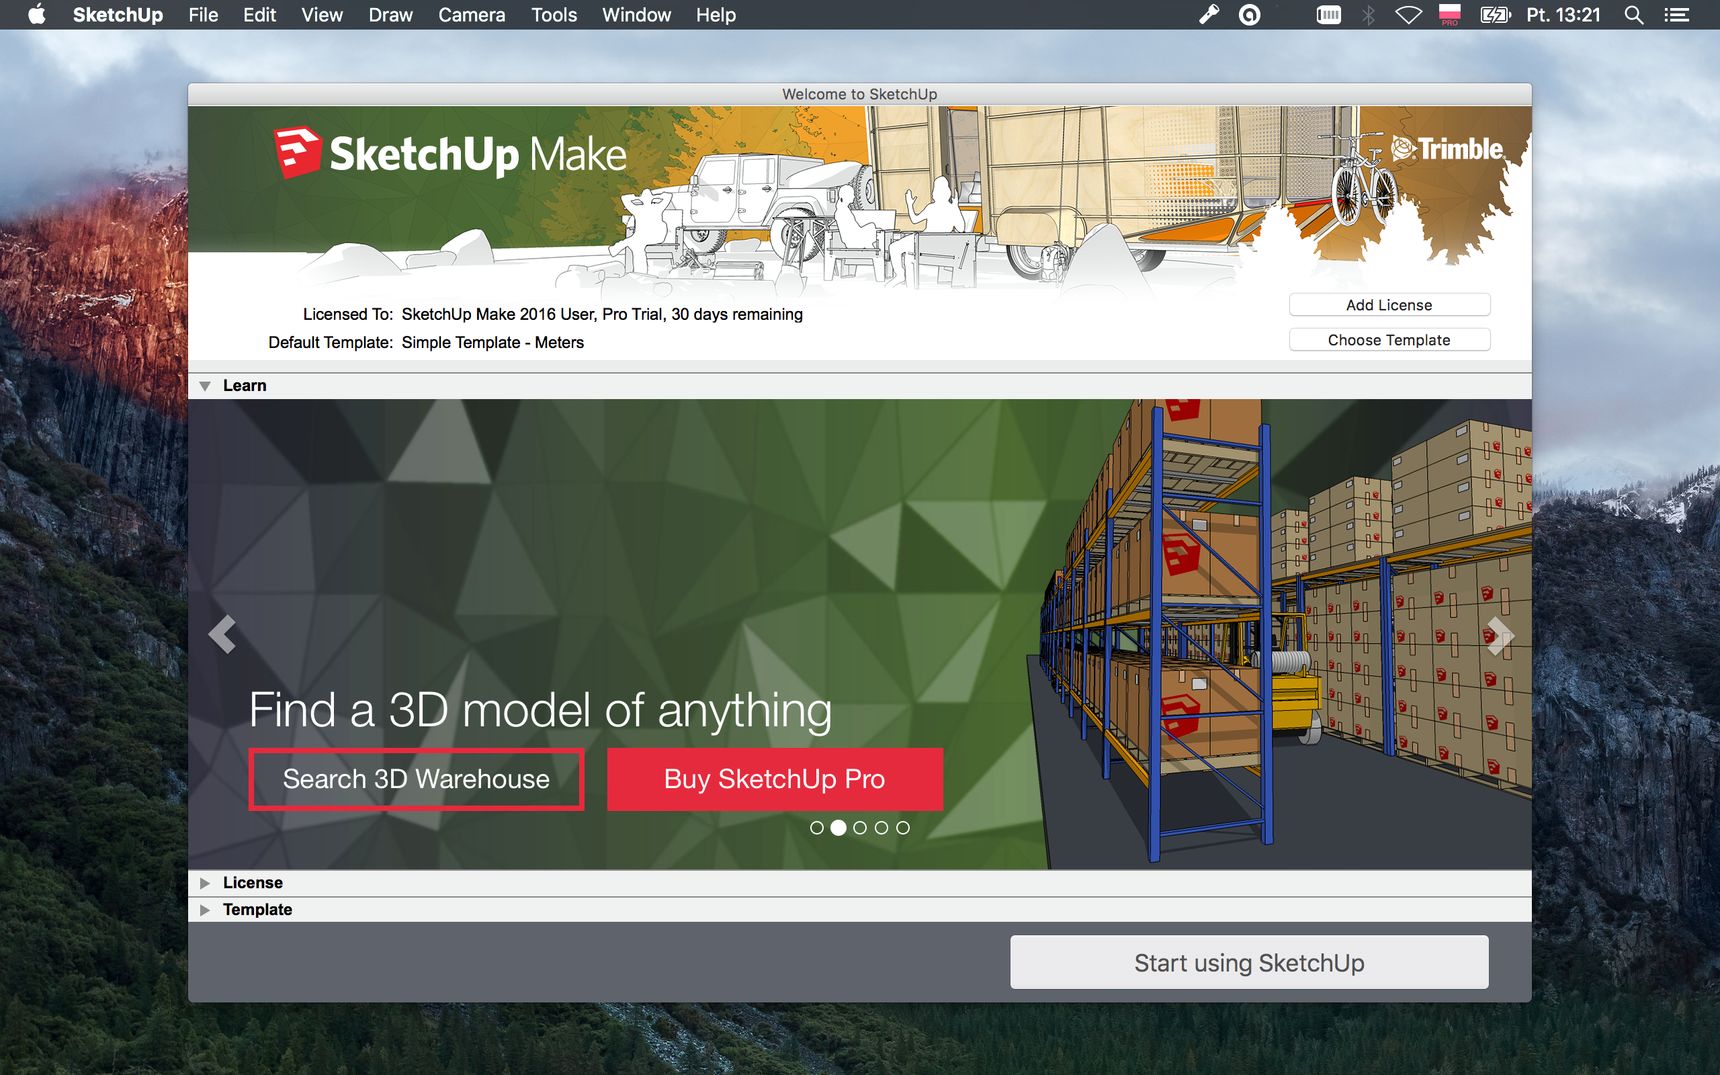This screenshot has width=1720, height=1075.
Task: Click the keyboard viewer menu bar icon
Action: (x=1329, y=15)
